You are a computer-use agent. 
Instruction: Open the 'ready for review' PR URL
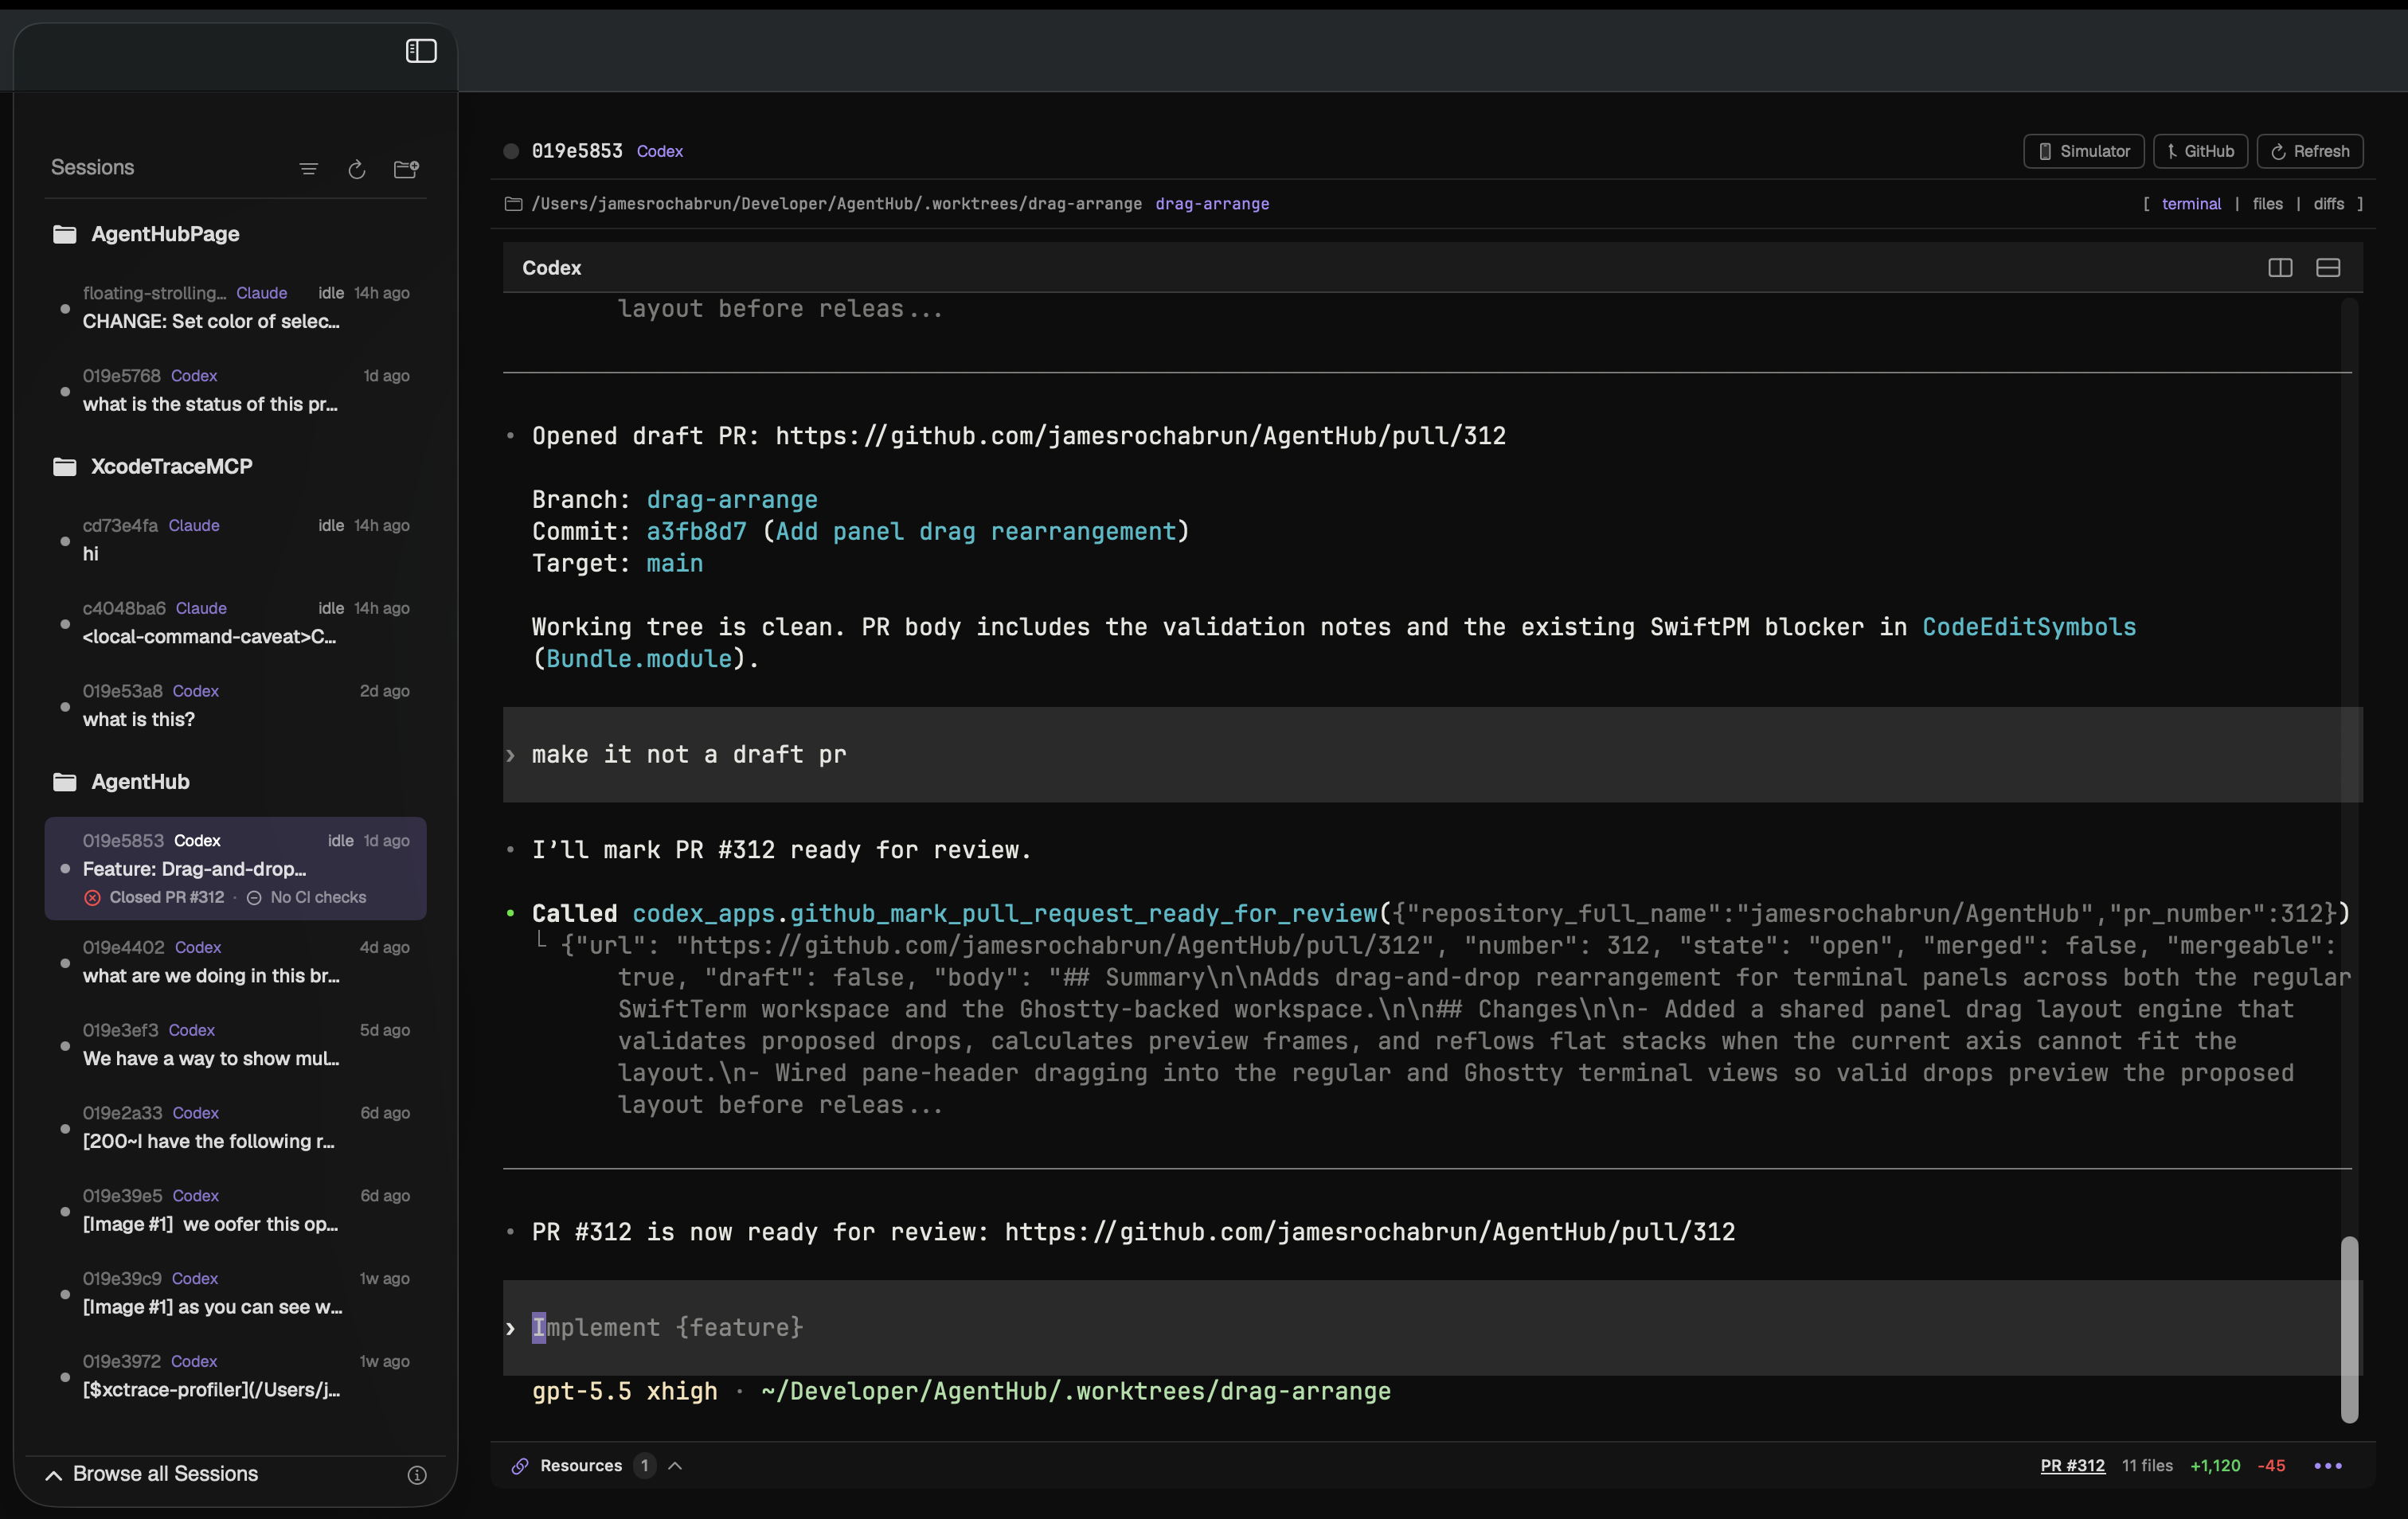(1370, 1233)
